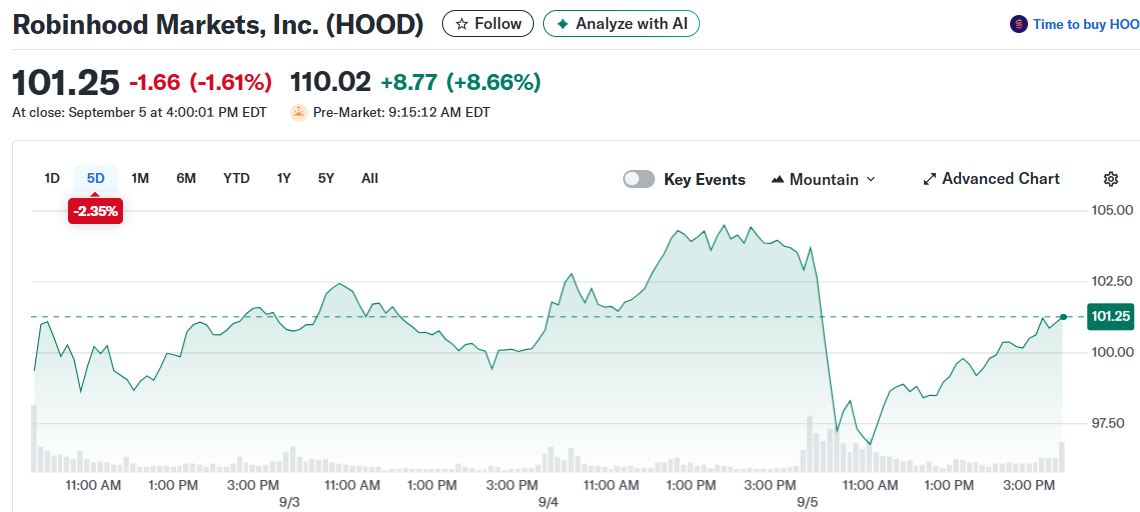The height and width of the screenshot is (512, 1140).
Task: Click the purple coin icon beside Time to buy
Action: click(x=1019, y=24)
